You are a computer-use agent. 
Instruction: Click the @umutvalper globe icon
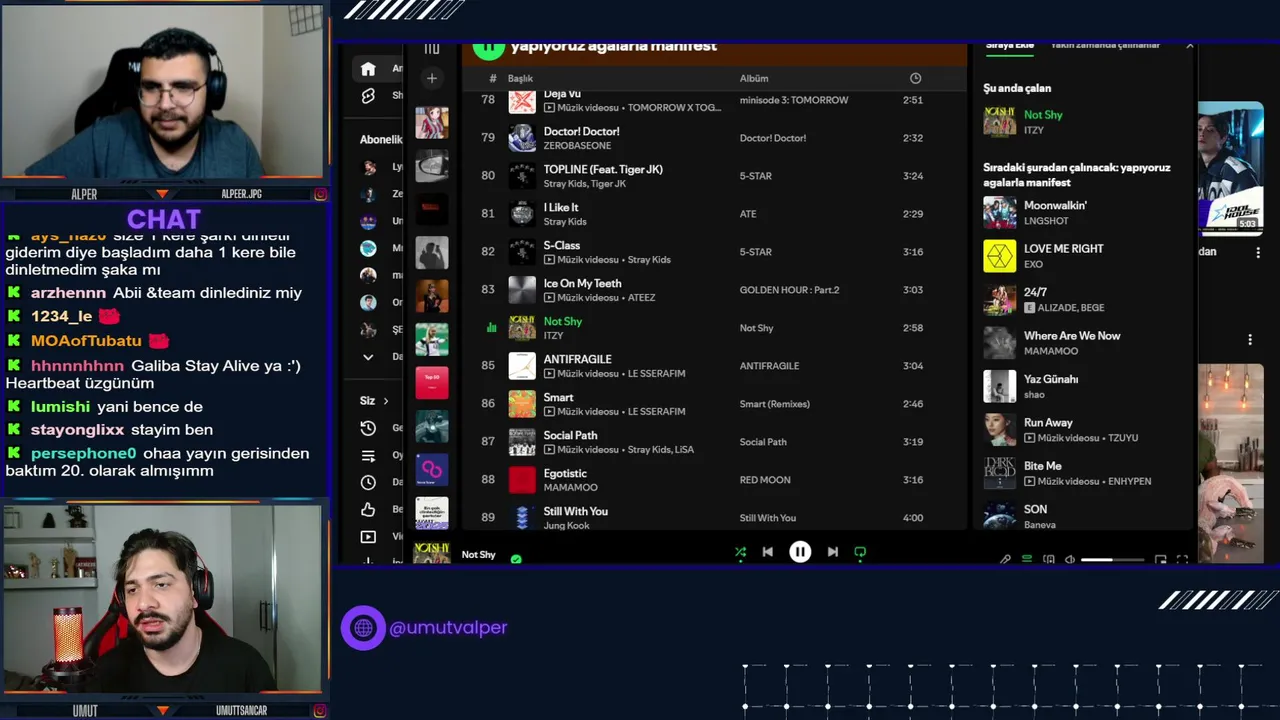pyautogui.click(x=363, y=628)
